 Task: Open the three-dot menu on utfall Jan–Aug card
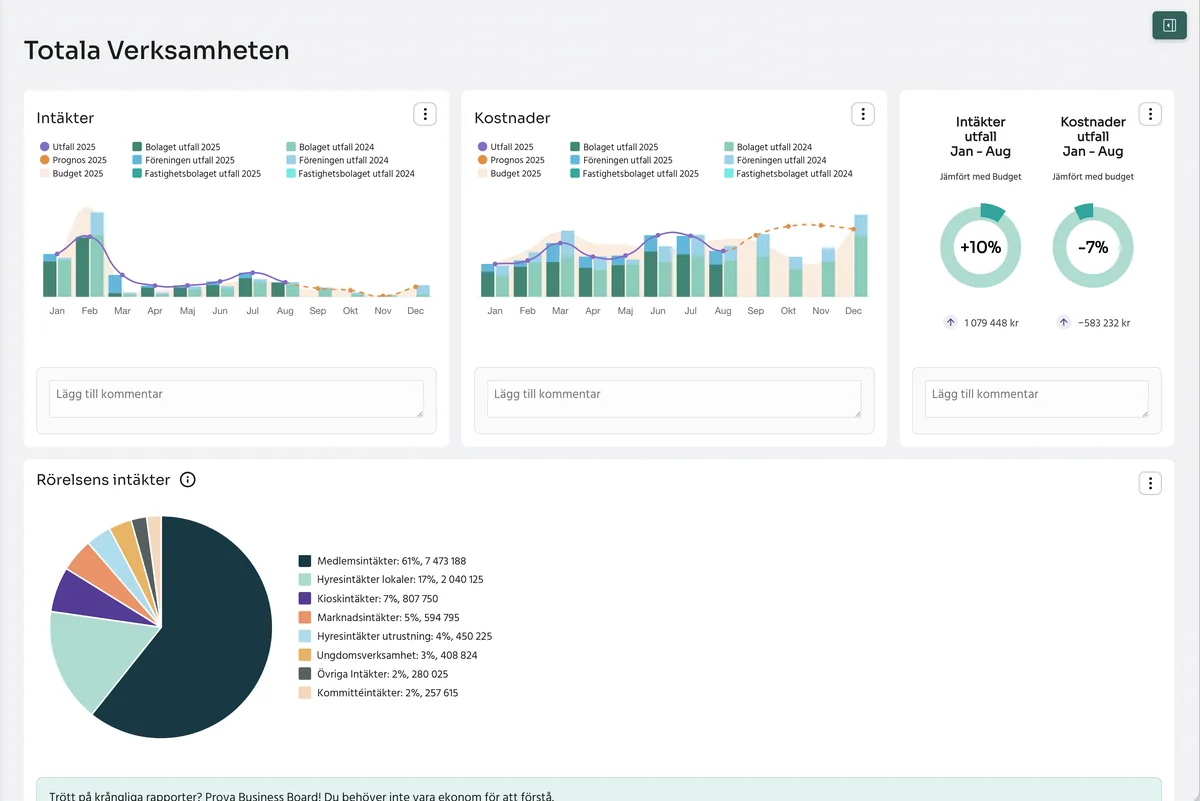[x=1150, y=114]
